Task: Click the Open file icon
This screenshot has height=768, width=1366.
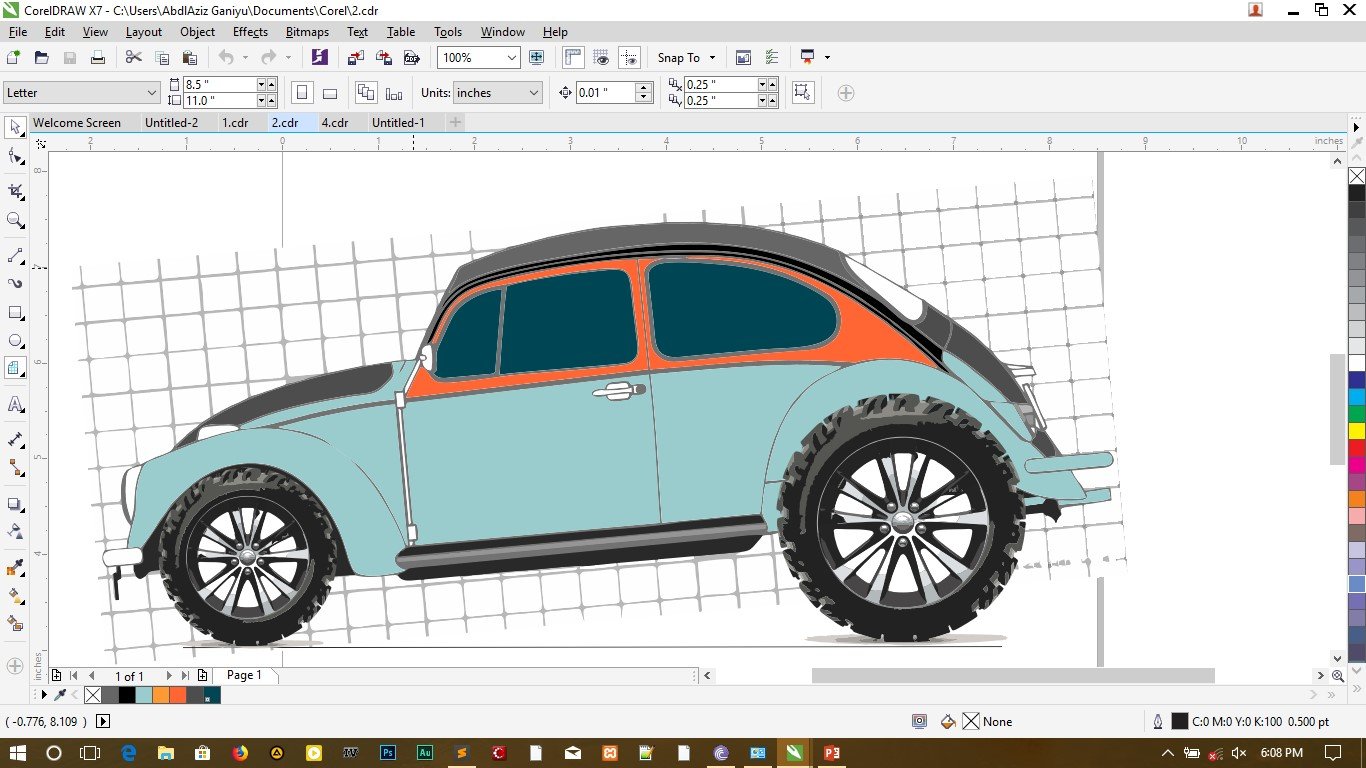Action: coord(42,58)
